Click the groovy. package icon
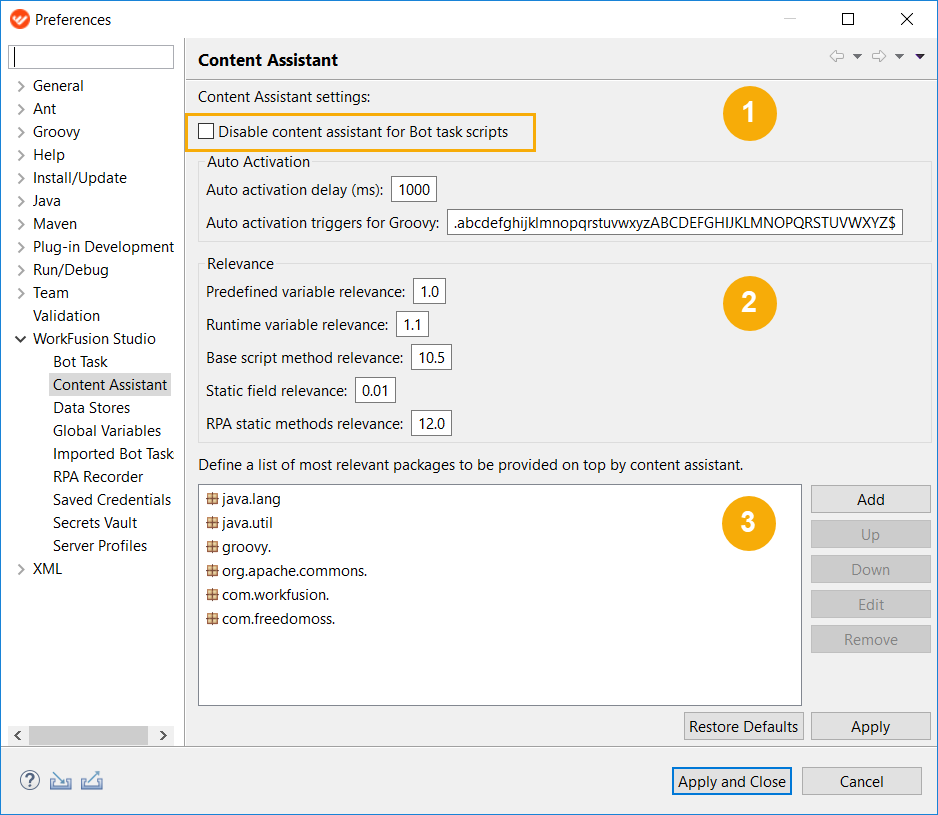Screen dimensions: 938x815 tap(212, 546)
